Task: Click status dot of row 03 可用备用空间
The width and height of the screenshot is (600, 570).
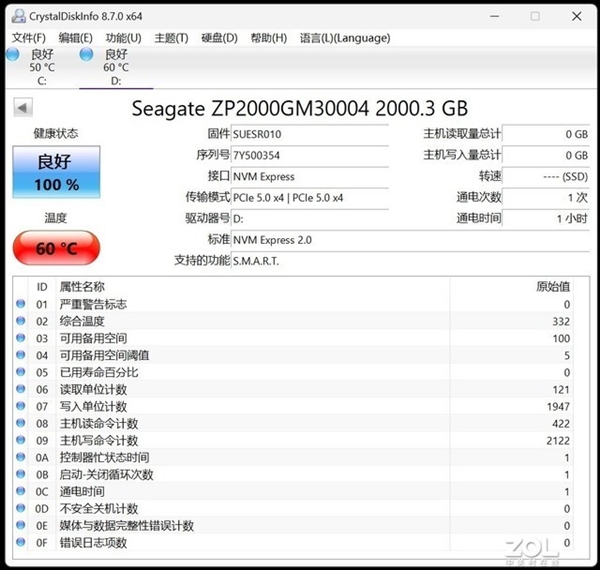Action: tap(21, 338)
